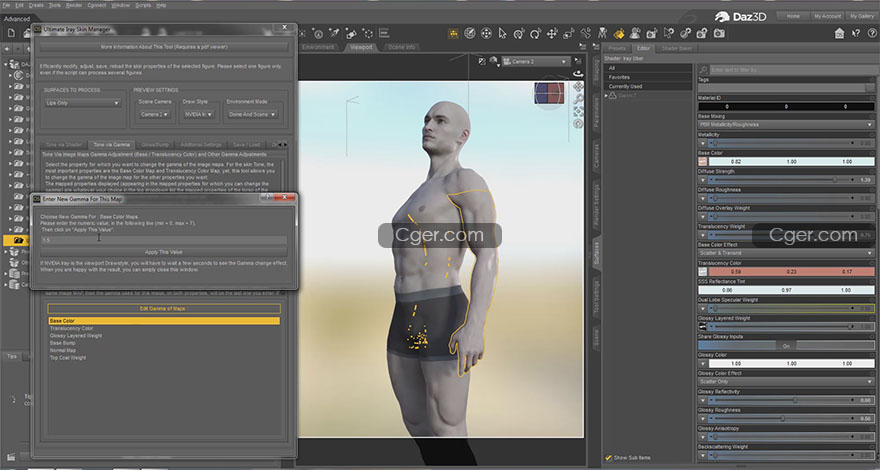Click the Camera orbit circular tool
This screenshot has height=470, width=880.
click(x=470, y=34)
